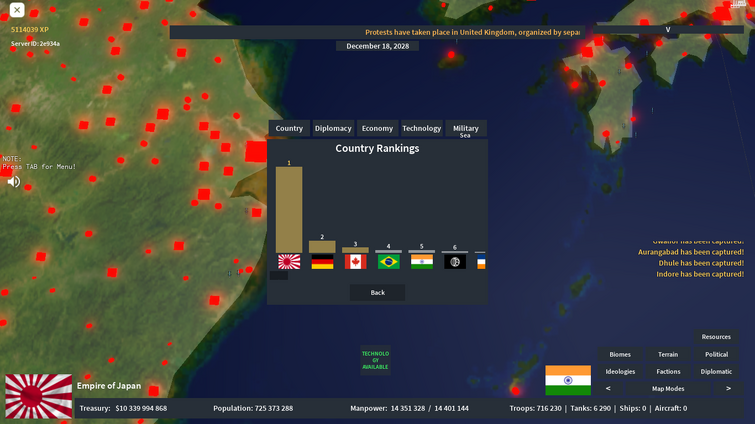Switch to Ideologies map mode
The height and width of the screenshot is (424, 755).
pos(620,372)
